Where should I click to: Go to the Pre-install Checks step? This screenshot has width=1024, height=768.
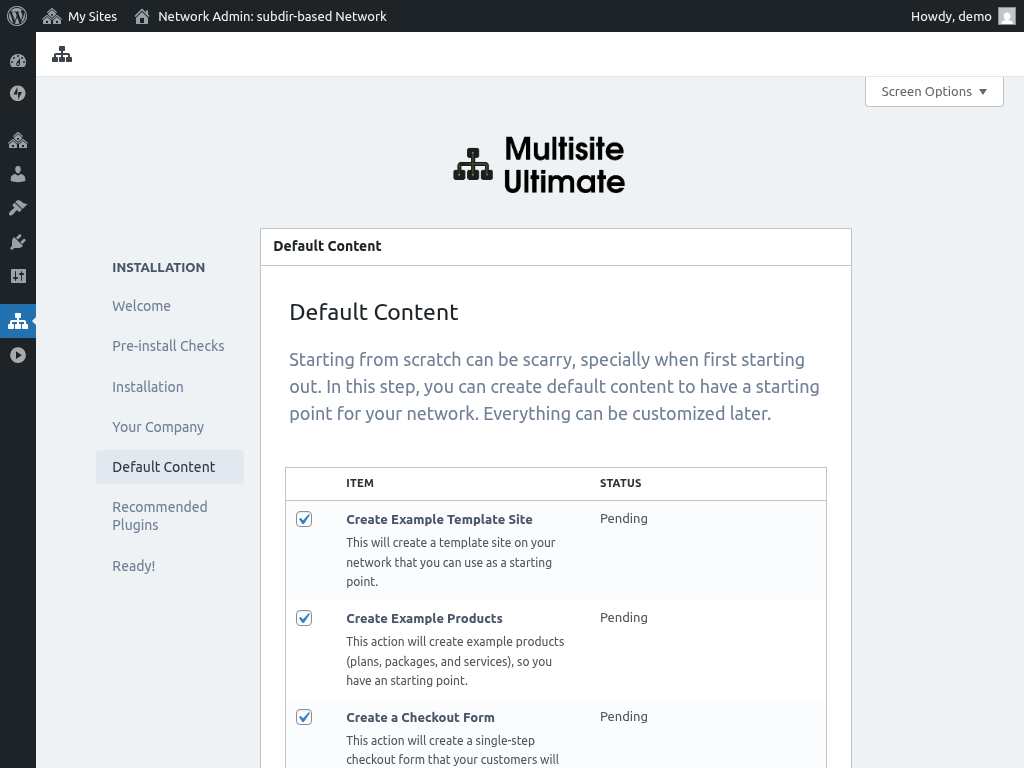tap(168, 345)
